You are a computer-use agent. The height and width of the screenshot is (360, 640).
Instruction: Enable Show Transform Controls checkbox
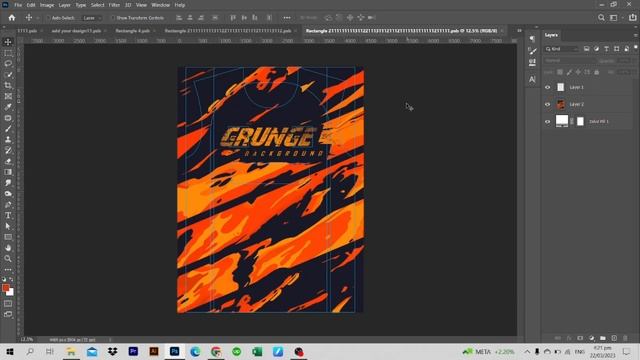pyautogui.click(x=113, y=18)
